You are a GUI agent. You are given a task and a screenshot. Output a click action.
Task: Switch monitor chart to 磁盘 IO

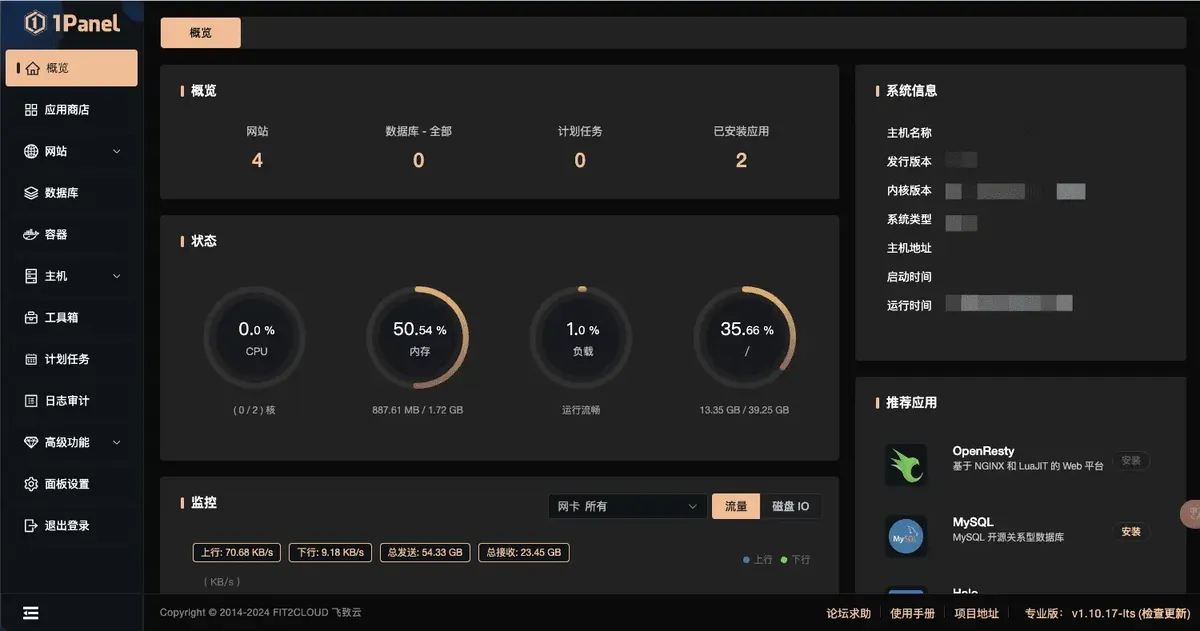point(790,507)
